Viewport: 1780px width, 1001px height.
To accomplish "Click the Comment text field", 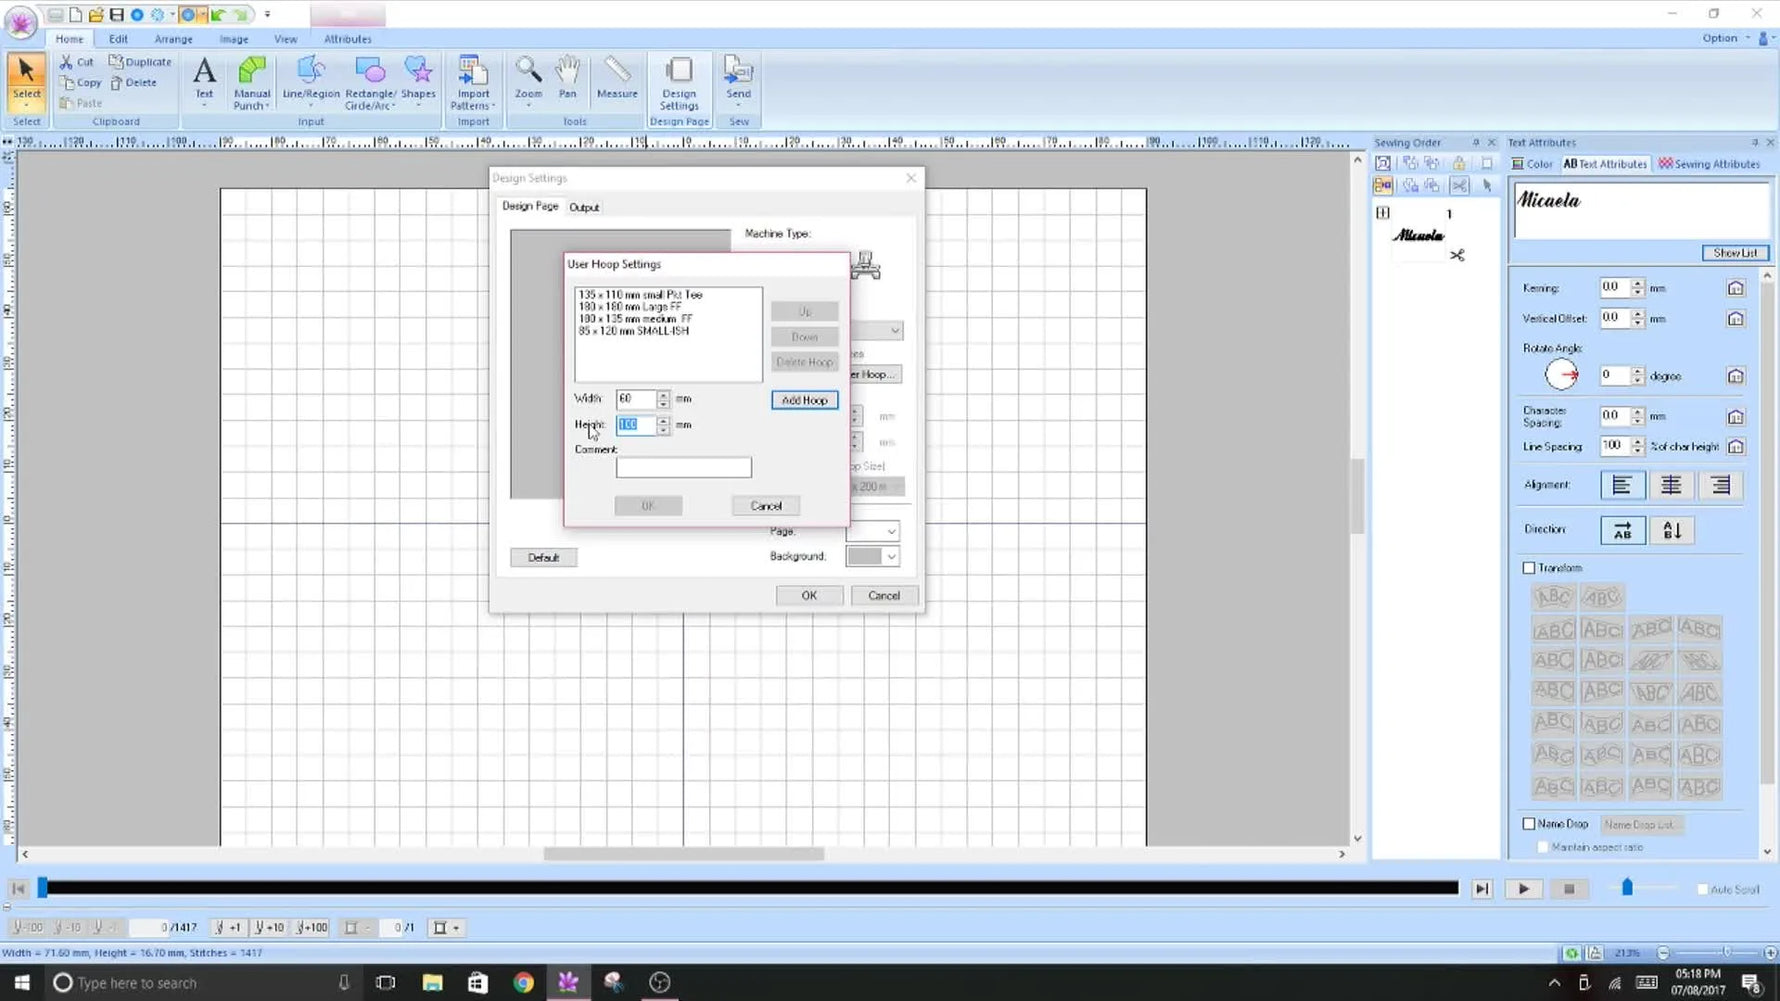I will pos(683,468).
